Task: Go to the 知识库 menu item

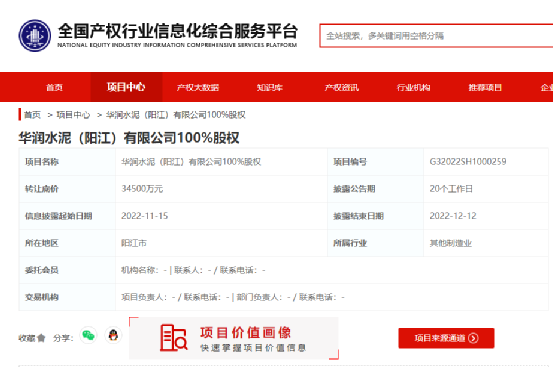Action: pos(269,88)
